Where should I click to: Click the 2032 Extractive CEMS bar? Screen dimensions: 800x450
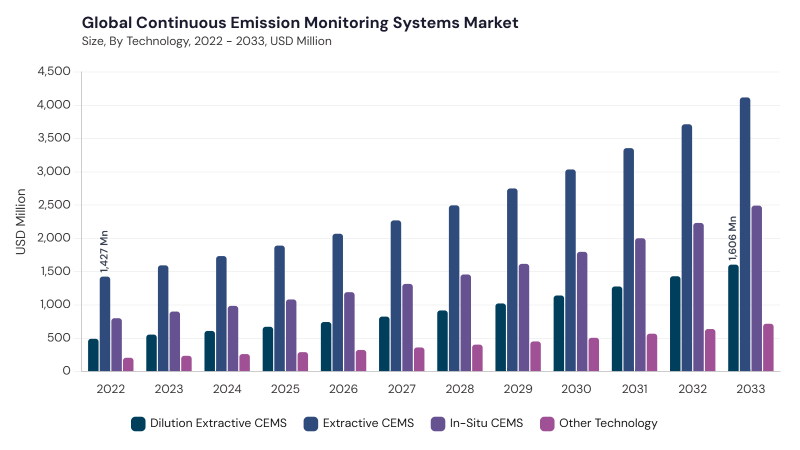click(687, 247)
